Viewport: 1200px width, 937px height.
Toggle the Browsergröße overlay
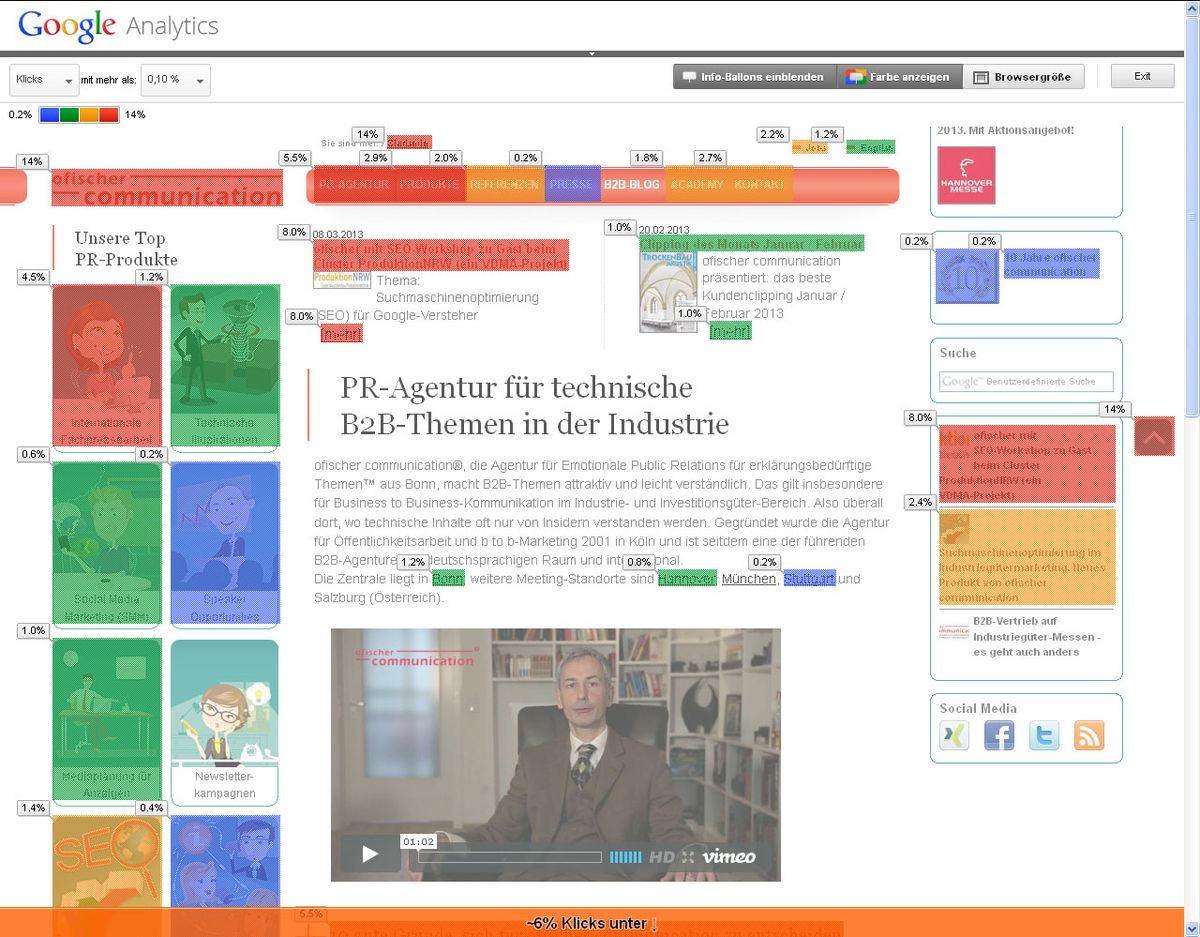click(1023, 77)
